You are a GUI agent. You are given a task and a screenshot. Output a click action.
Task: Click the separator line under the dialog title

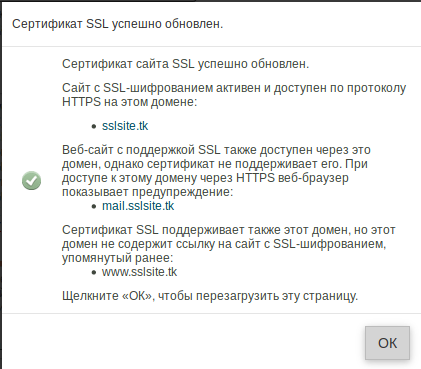pos(211,46)
